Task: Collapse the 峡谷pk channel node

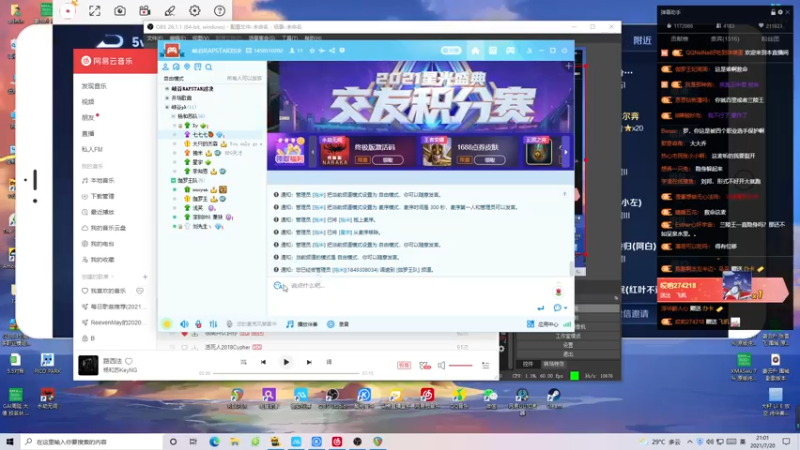Action: click(x=167, y=107)
